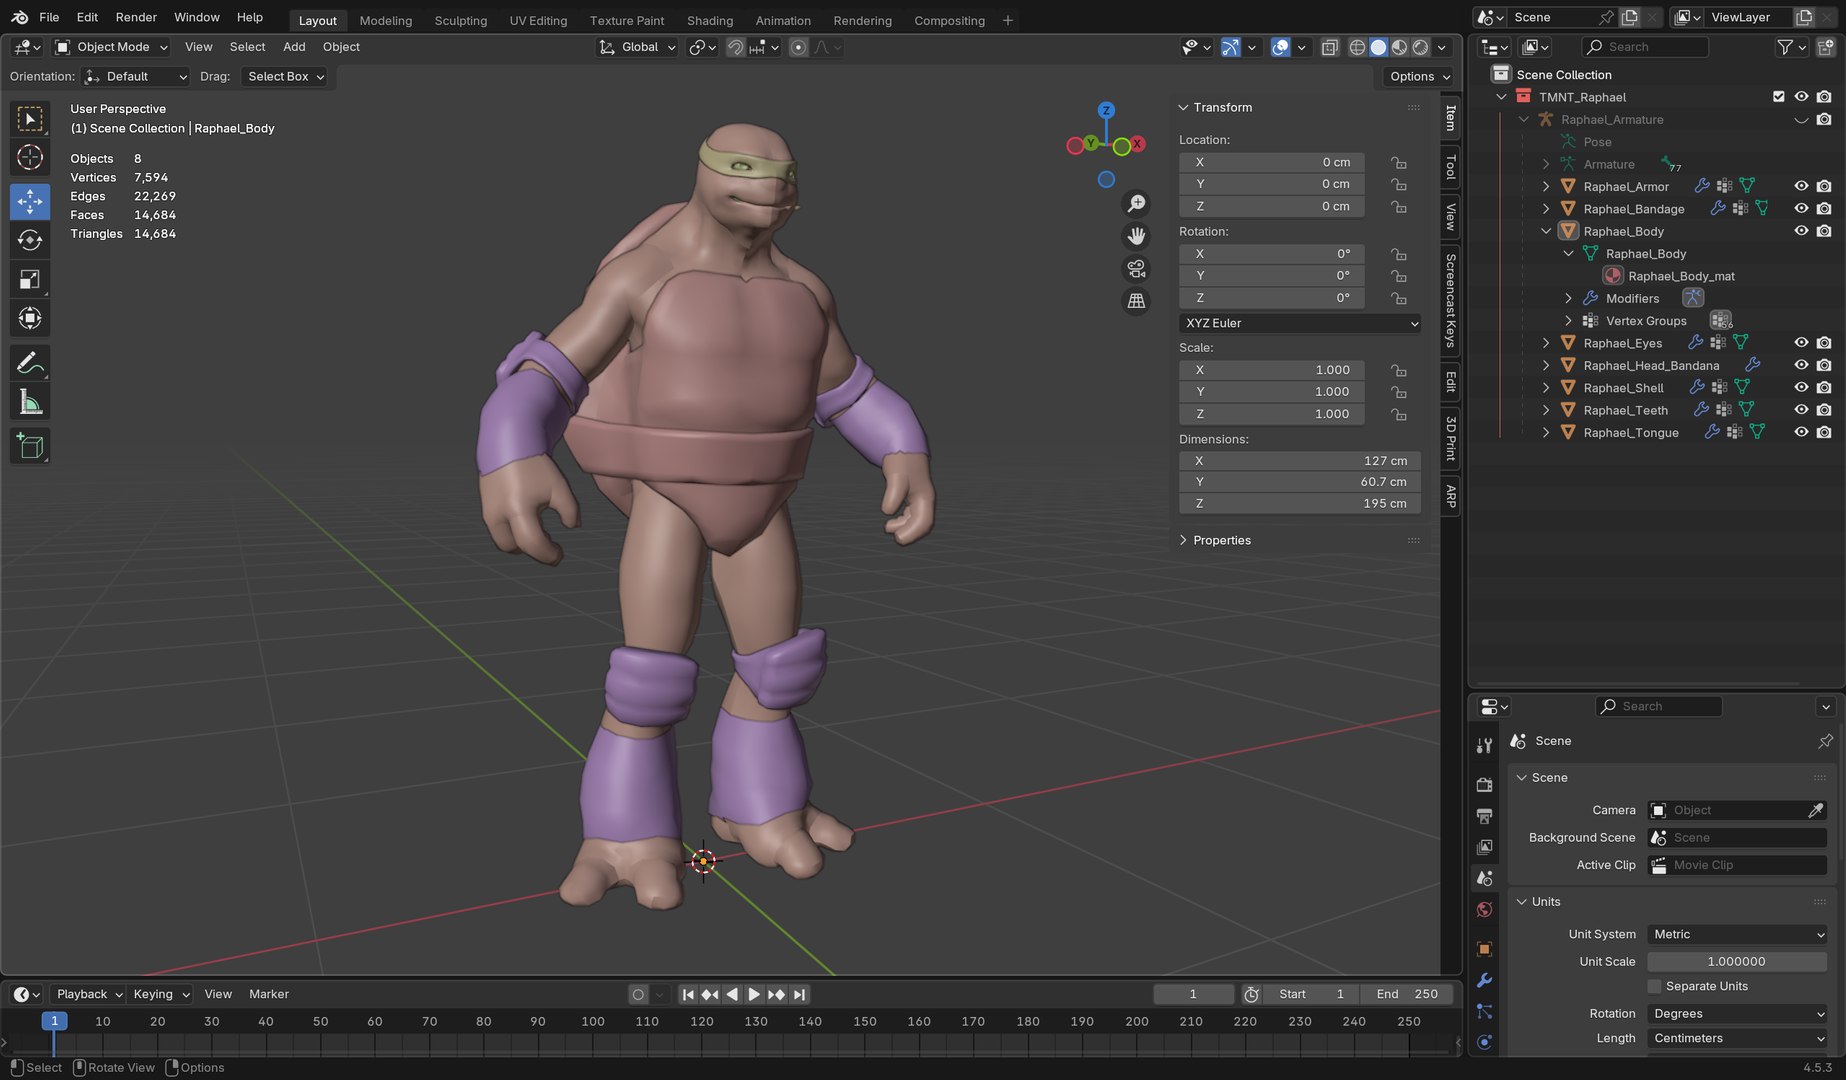The height and width of the screenshot is (1080, 1846).
Task: Select the Cursor tool in the toolbar
Action: point(30,157)
